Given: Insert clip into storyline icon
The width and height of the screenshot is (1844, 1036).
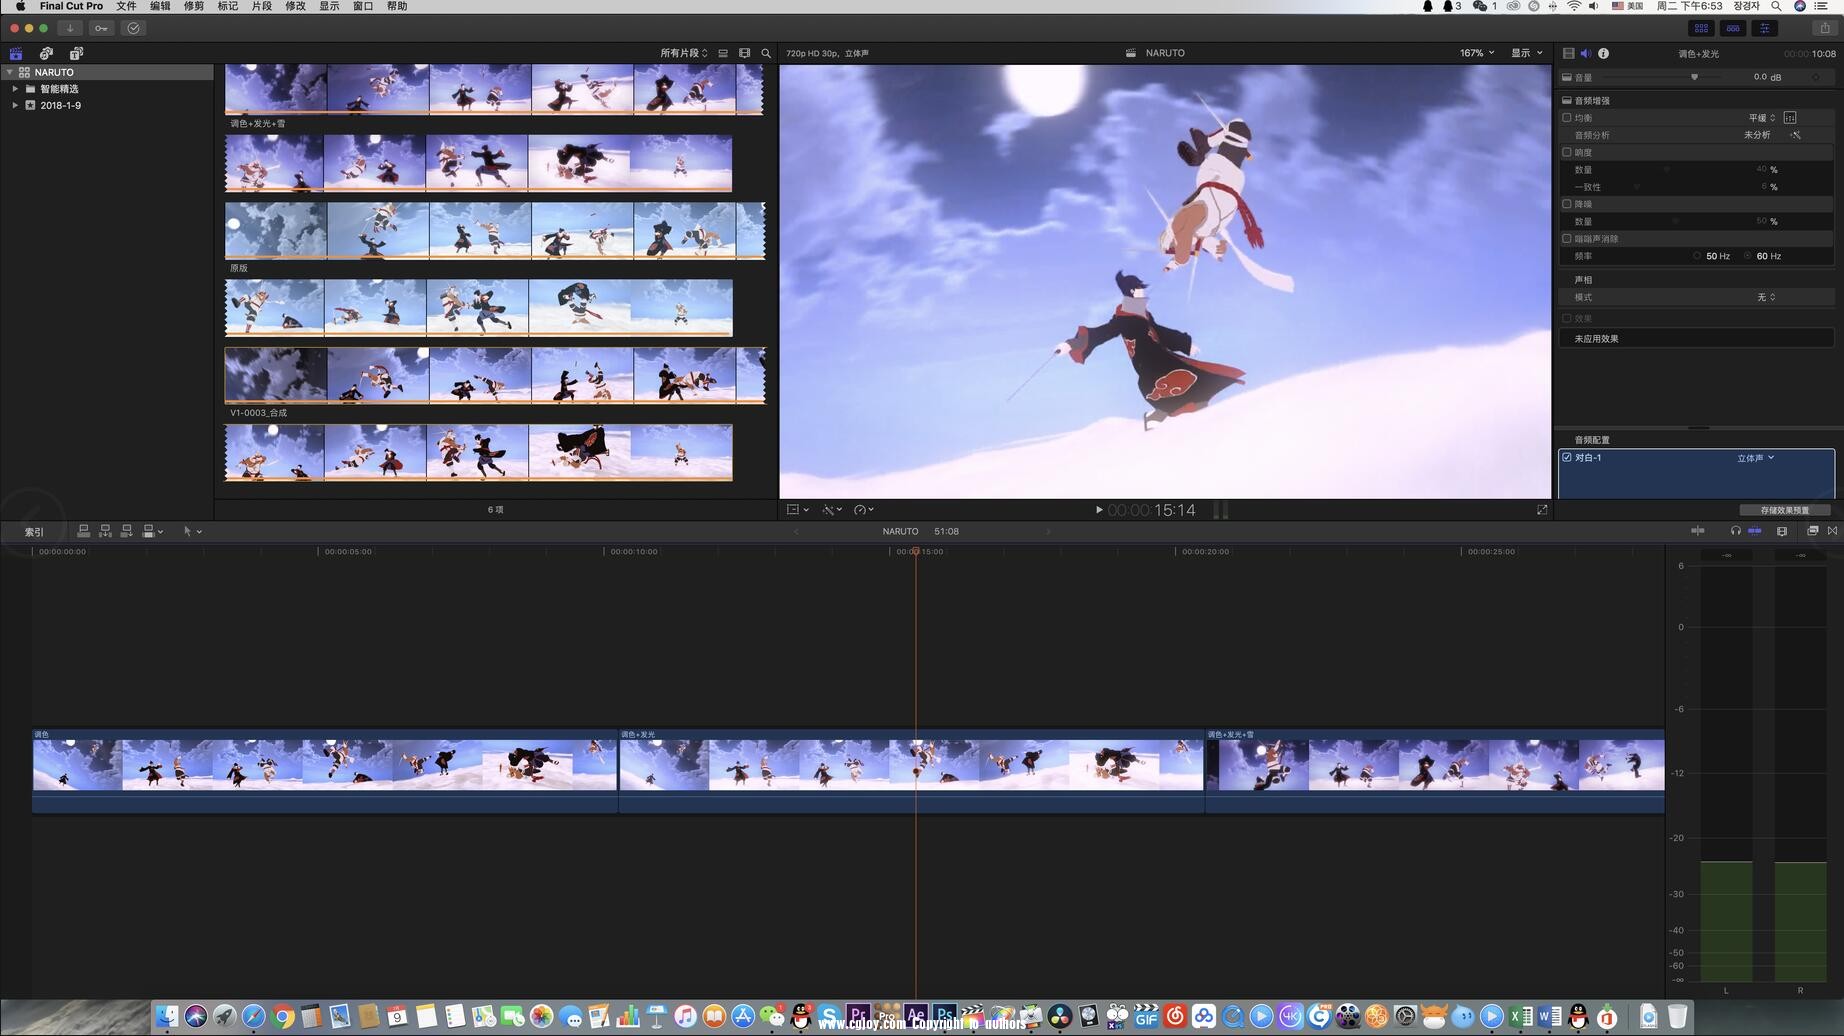Looking at the screenshot, I should pyautogui.click(x=105, y=531).
